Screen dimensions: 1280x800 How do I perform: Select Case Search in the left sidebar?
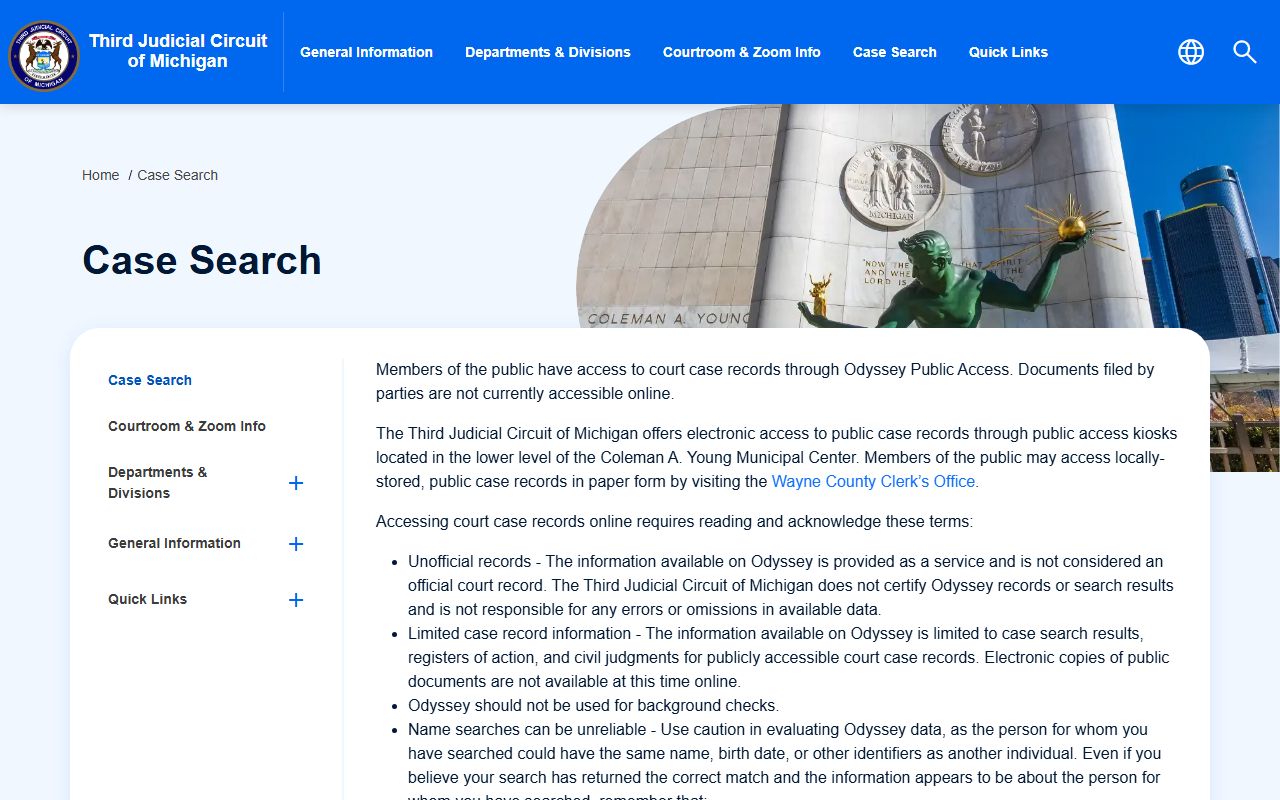click(x=150, y=380)
